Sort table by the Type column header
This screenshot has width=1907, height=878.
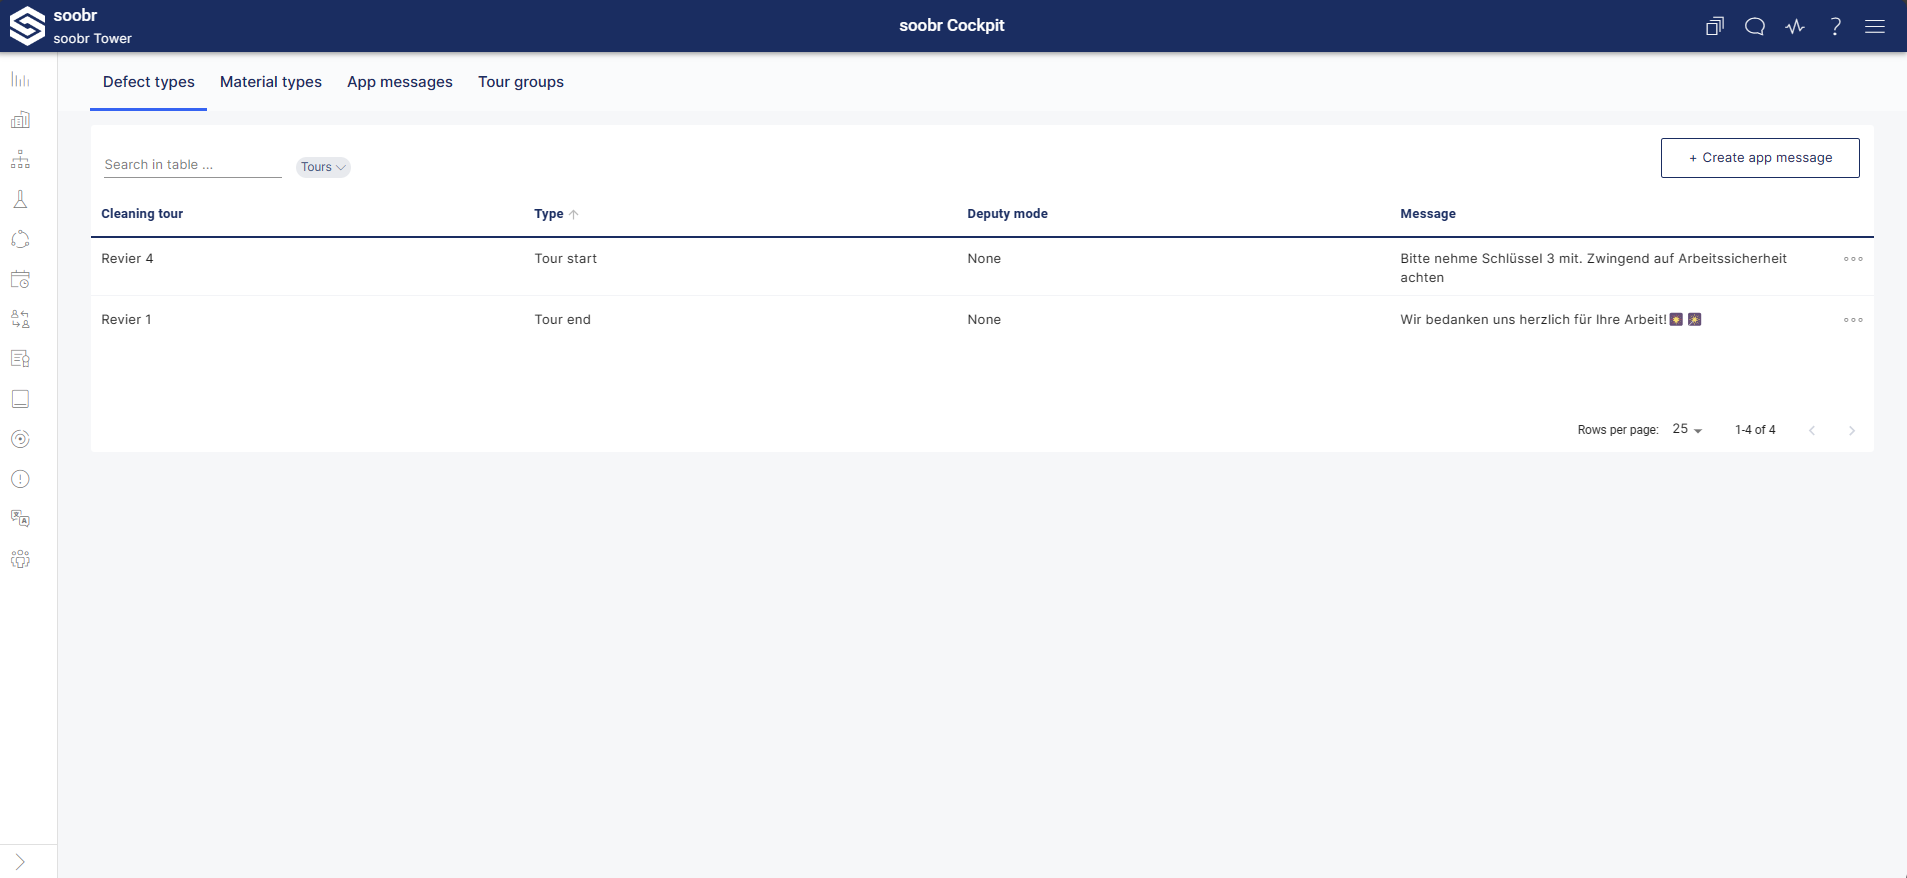point(549,214)
